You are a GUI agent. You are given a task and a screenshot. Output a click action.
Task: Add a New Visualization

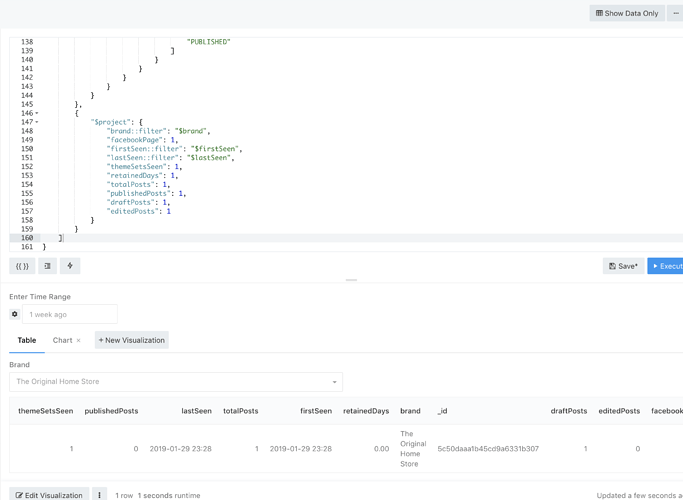pos(132,340)
